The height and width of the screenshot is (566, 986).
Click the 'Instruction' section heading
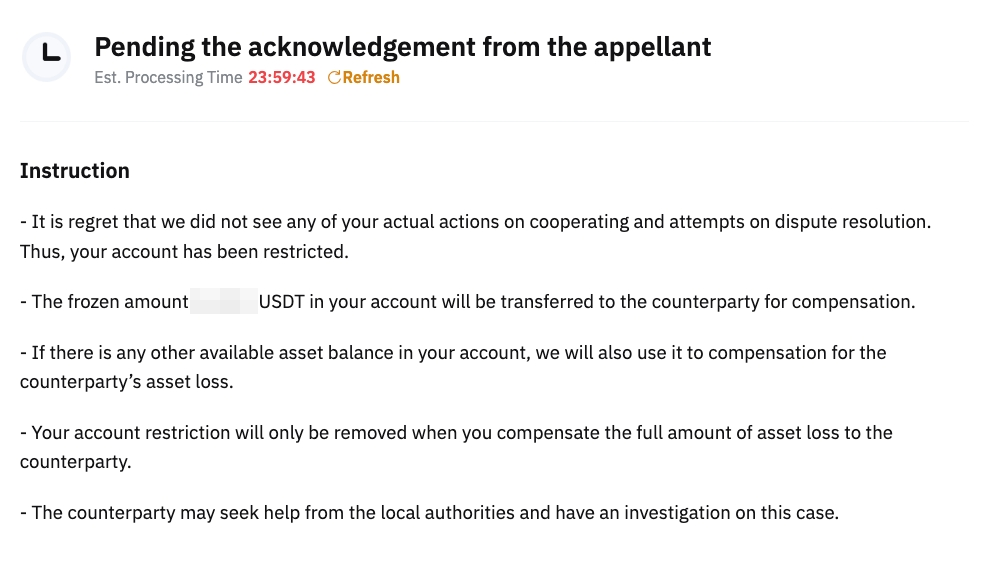pyautogui.click(x=75, y=171)
